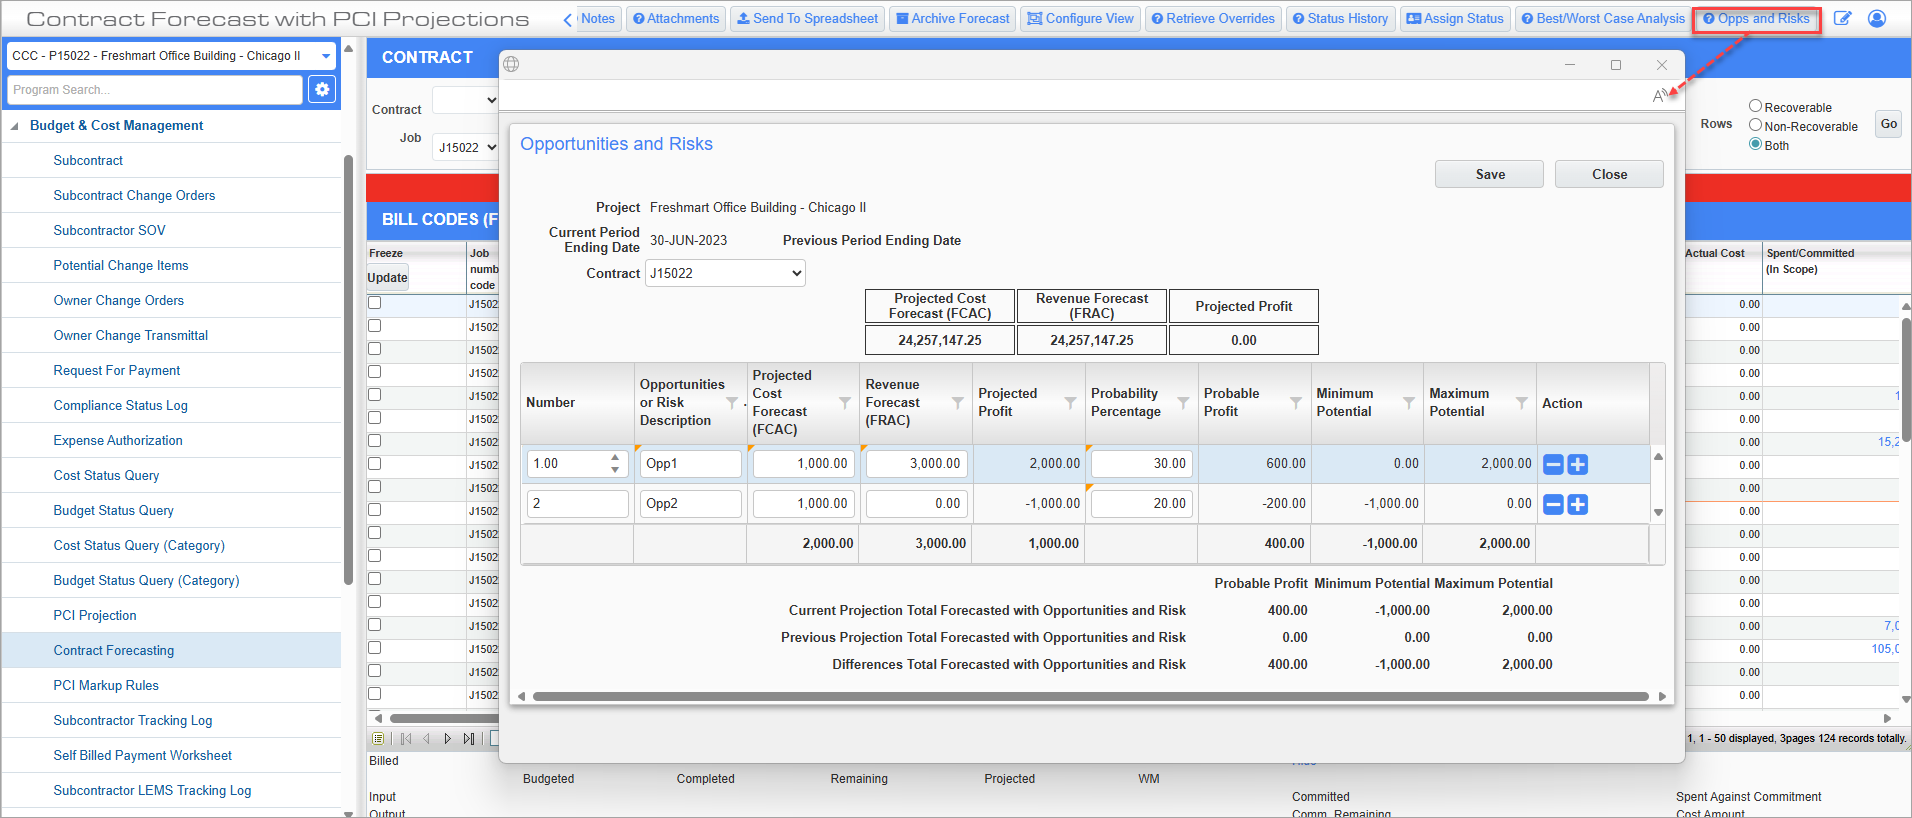Screen dimensions: 1912x818
Task: Tick the first Freeze checkbox below the Update button
Action: coord(375,303)
